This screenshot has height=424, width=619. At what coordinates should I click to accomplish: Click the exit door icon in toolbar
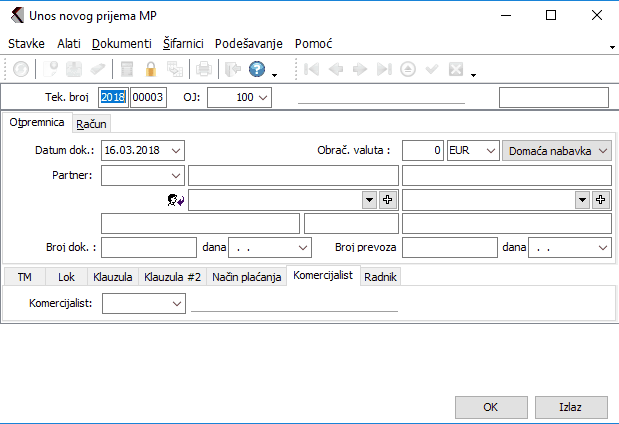coord(230,70)
